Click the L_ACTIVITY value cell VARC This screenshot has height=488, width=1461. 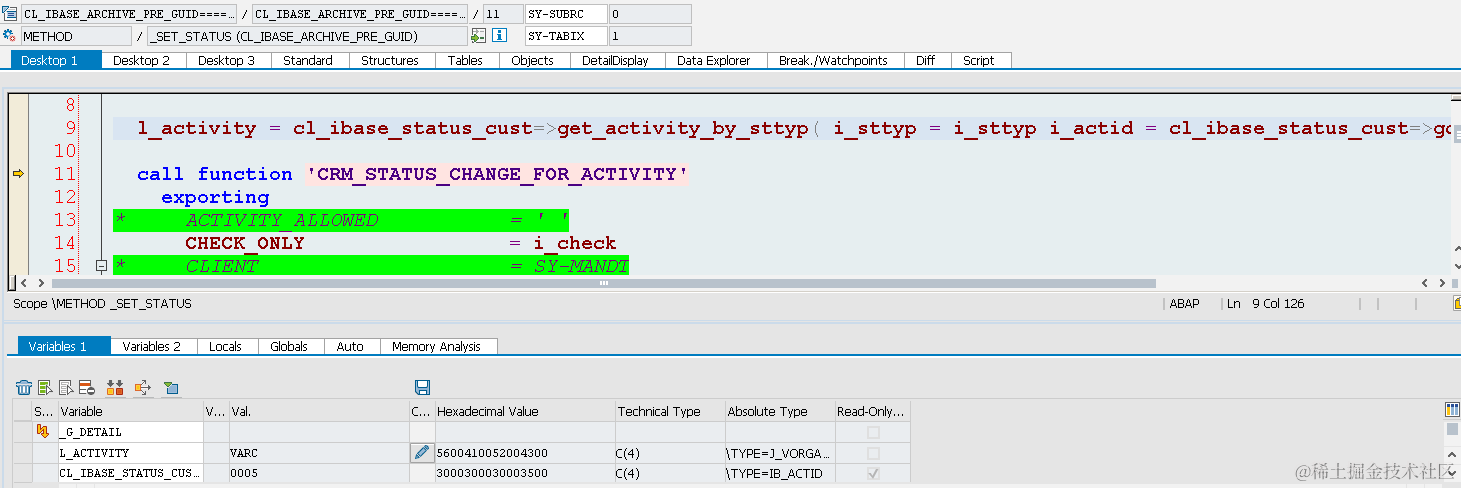pos(318,453)
